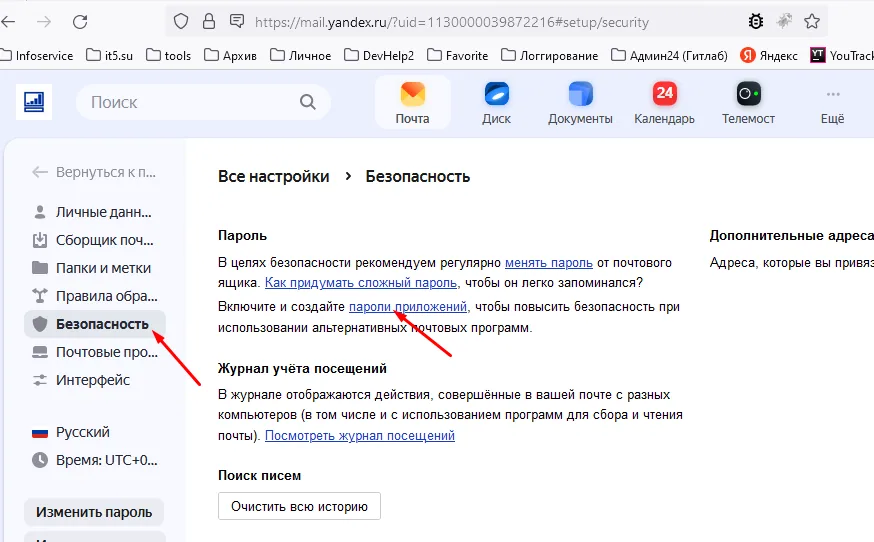Open the tools bookmark folder

(168, 55)
